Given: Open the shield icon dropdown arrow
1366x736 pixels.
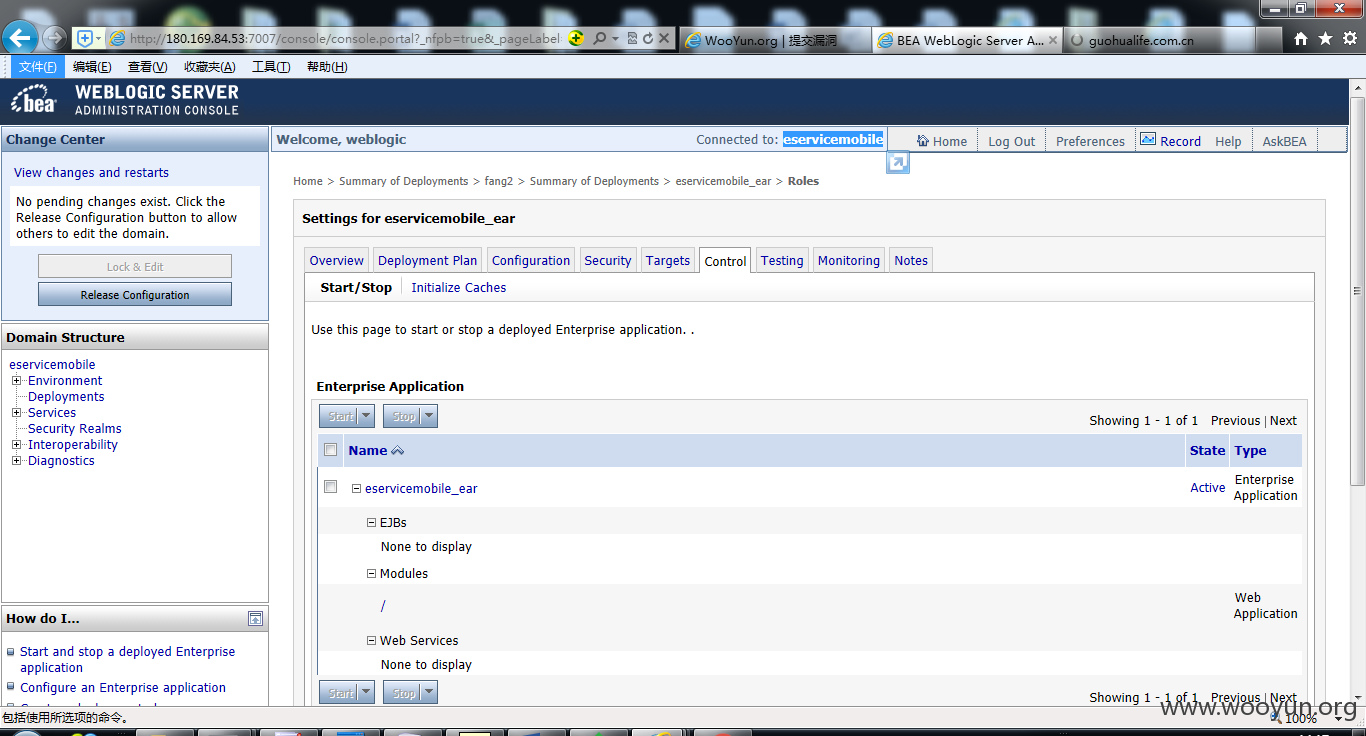Looking at the screenshot, I should [x=98, y=38].
